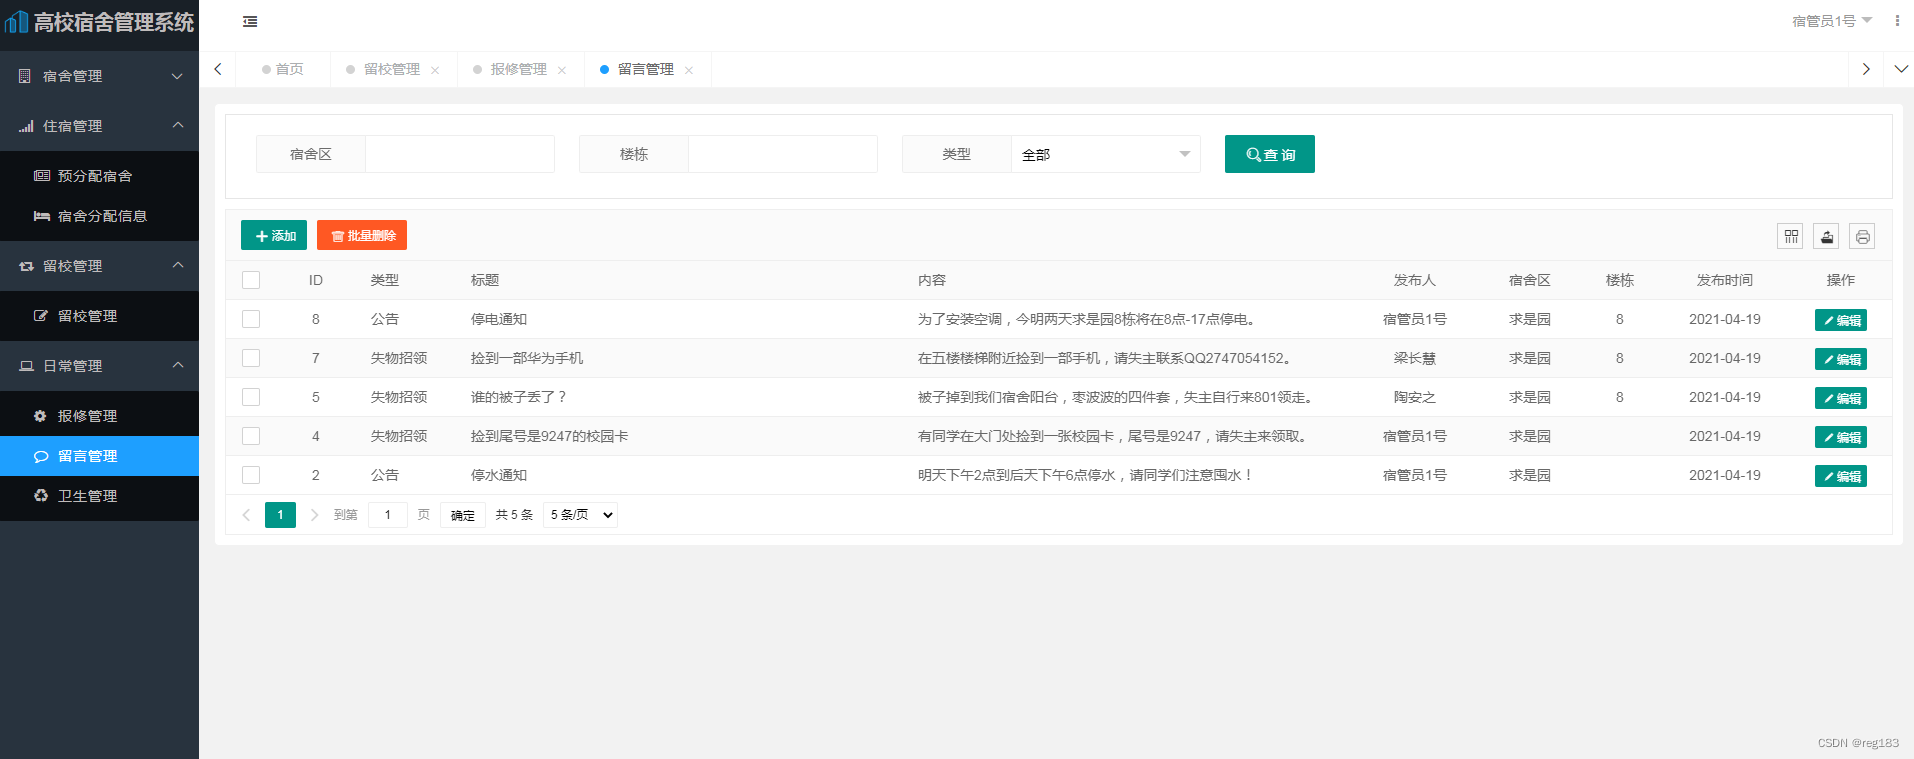Open 卫生管理 in the sidebar
1914x759 pixels.
point(99,496)
